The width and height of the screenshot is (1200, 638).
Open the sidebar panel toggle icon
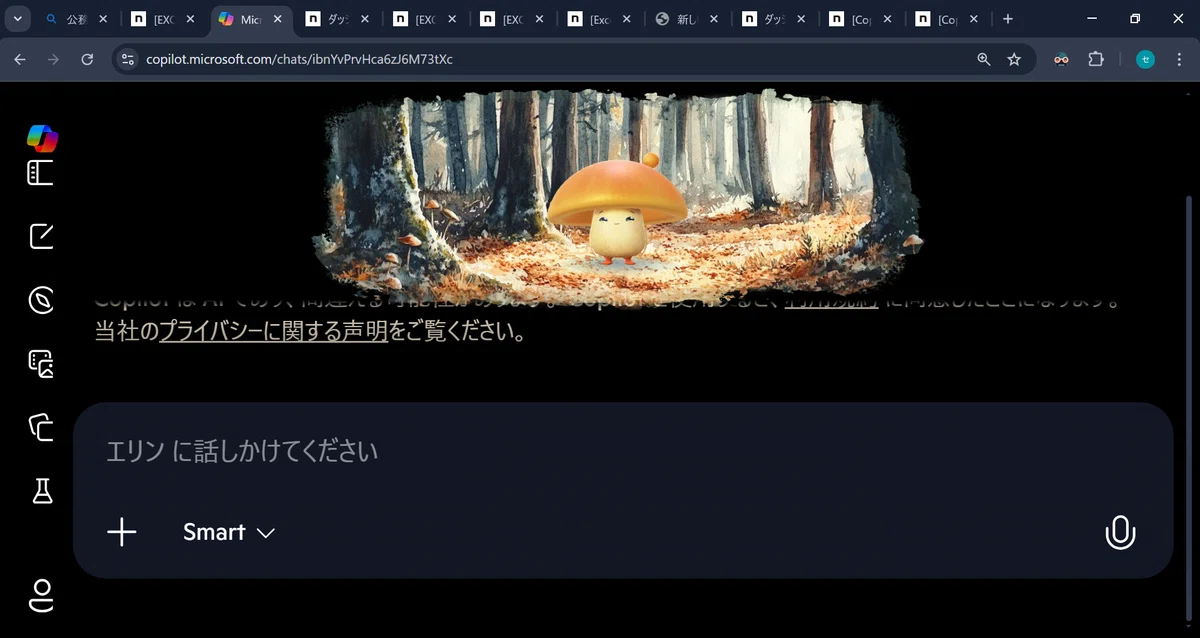41,173
